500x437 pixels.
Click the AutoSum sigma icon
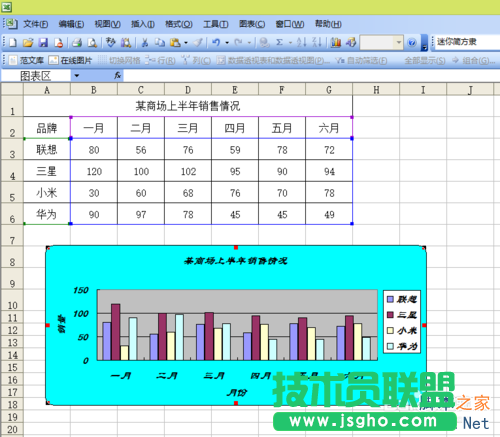click(x=279, y=42)
